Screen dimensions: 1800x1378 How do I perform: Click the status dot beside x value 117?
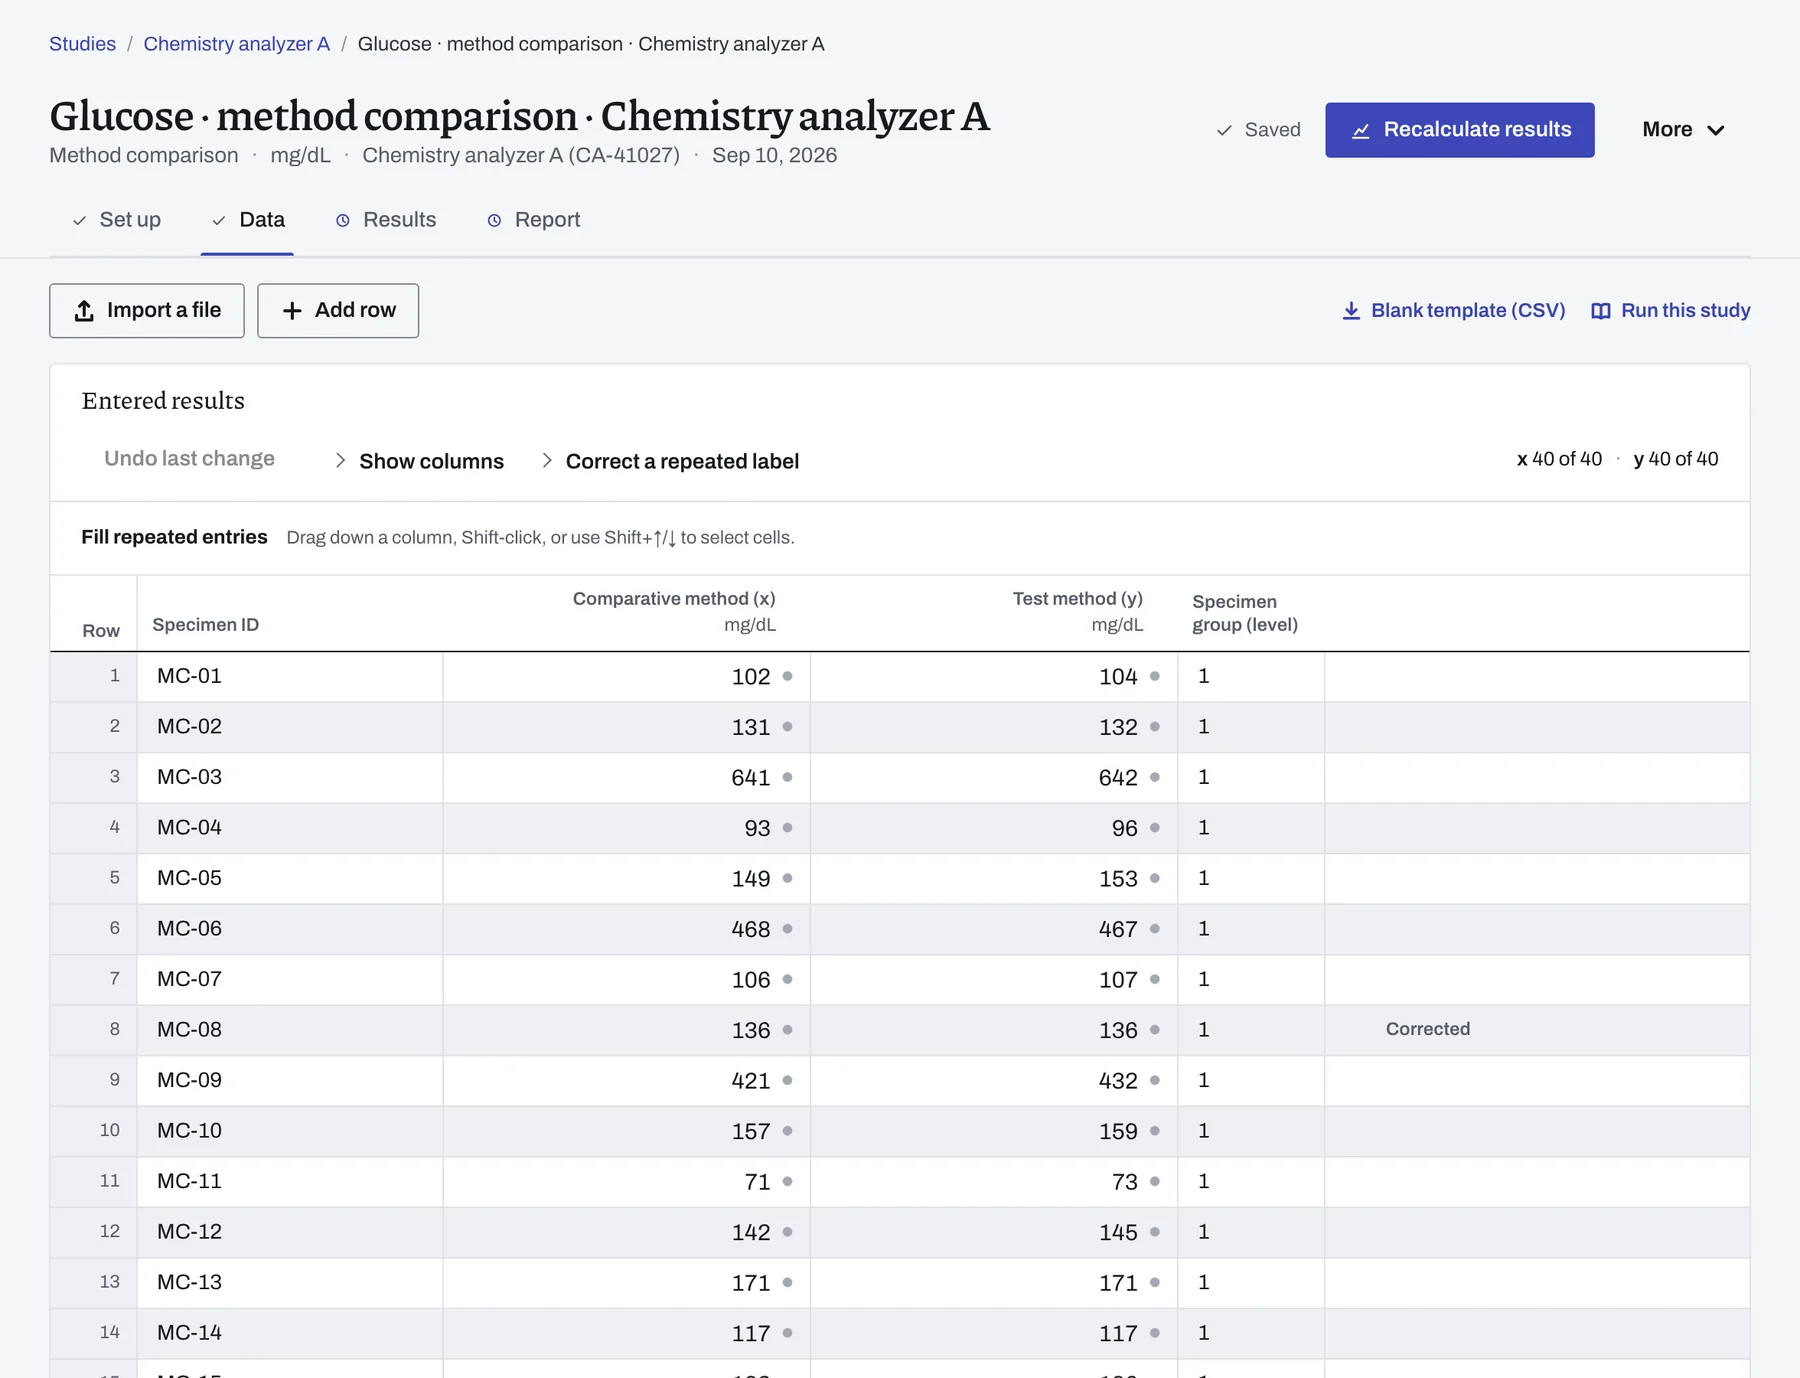tap(788, 1333)
